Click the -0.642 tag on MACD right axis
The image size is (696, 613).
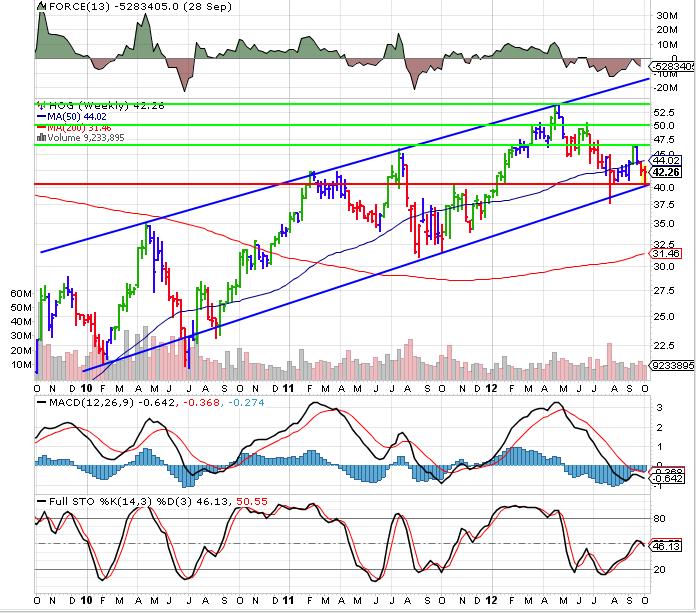point(668,479)
